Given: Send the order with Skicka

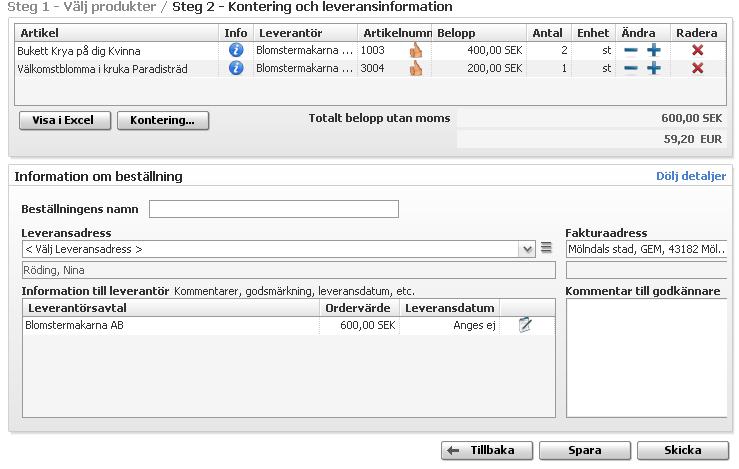Looking at the screenshot, I should point(683,450).
